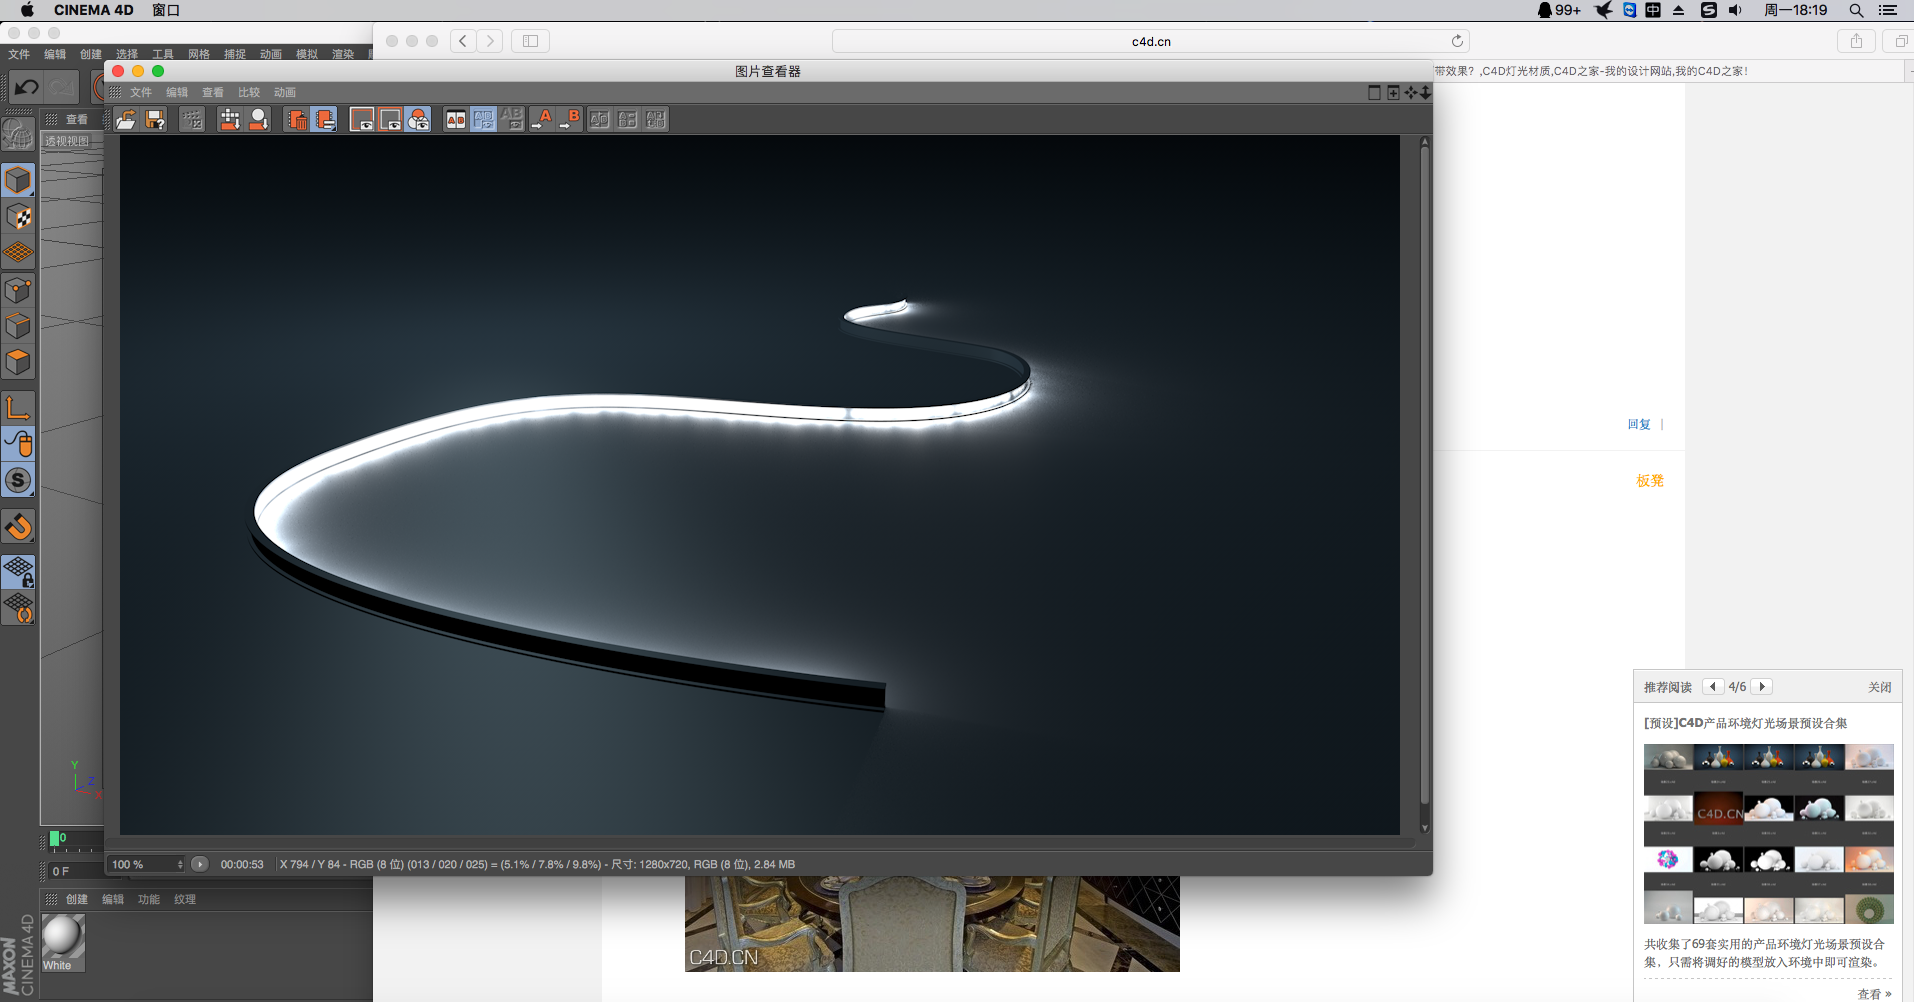Select the polygon mode cube icon
This screenshot has height=1002, width=1914.
18,362
